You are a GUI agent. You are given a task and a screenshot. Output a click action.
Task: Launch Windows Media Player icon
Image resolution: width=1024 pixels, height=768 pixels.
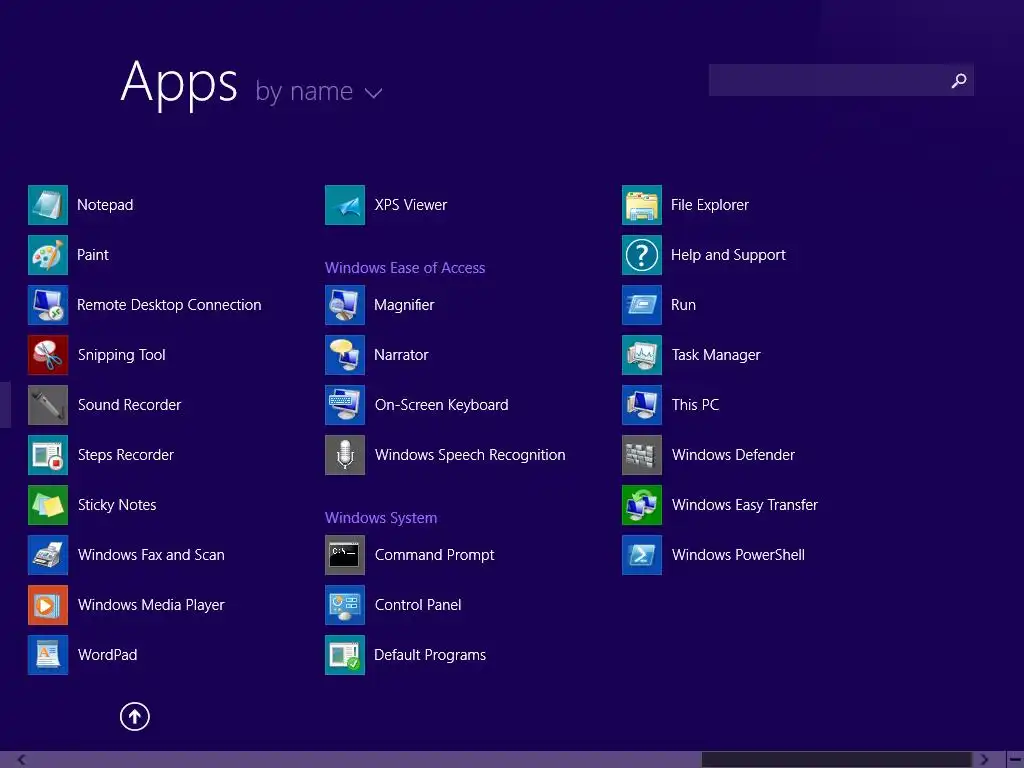(x=48, y=605)
